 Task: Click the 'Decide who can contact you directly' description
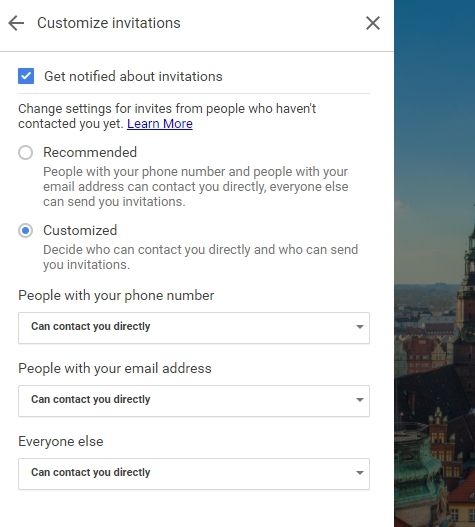[x=200, y=257]
